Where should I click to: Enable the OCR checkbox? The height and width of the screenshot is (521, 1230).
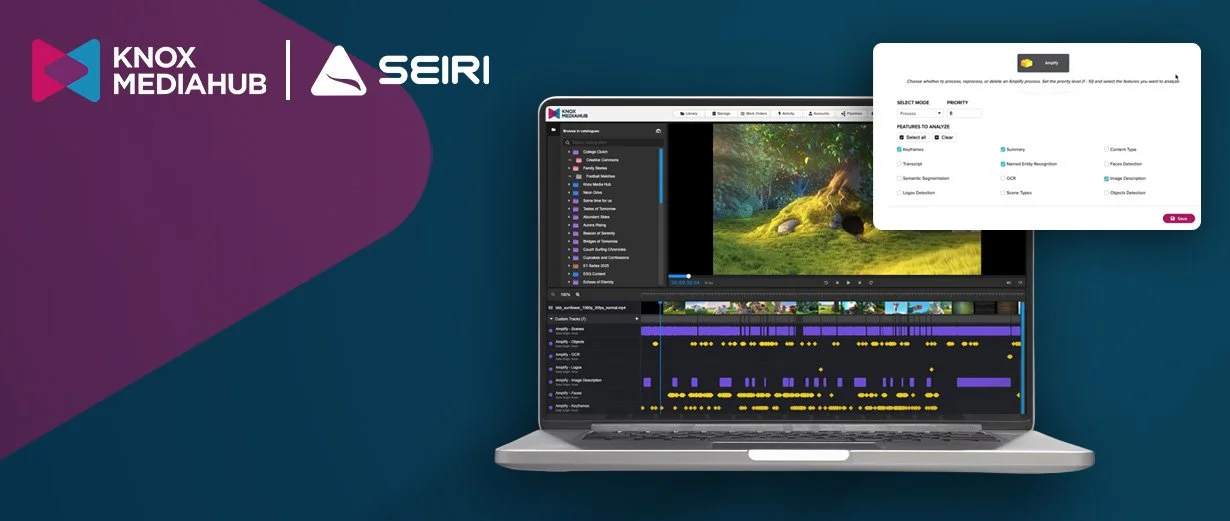(1003, 178)
